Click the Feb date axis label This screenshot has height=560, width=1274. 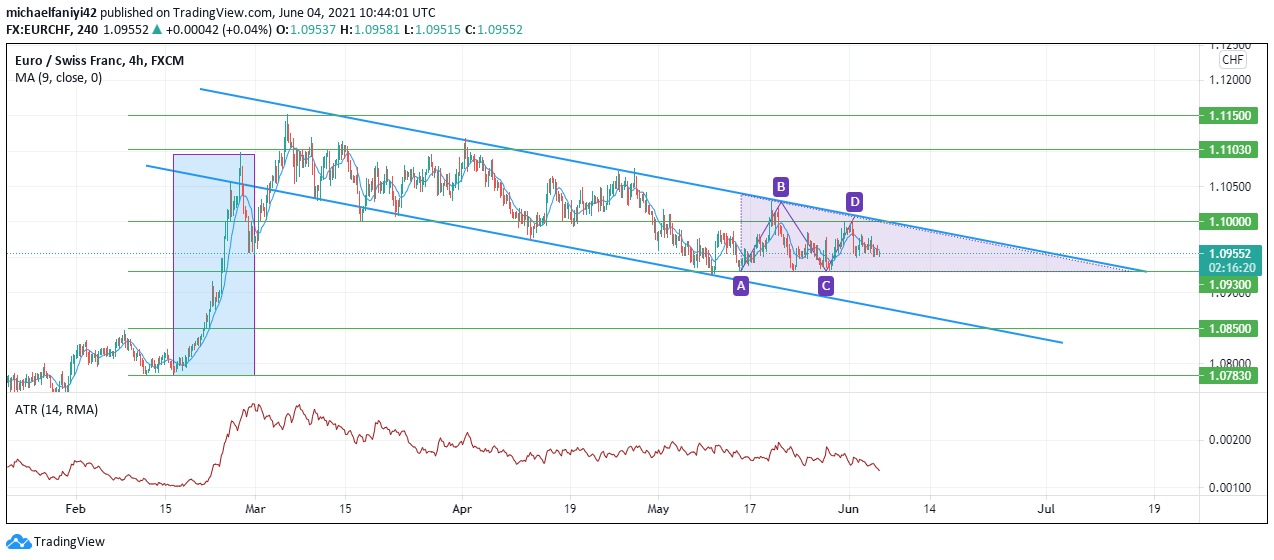point(76,509)
